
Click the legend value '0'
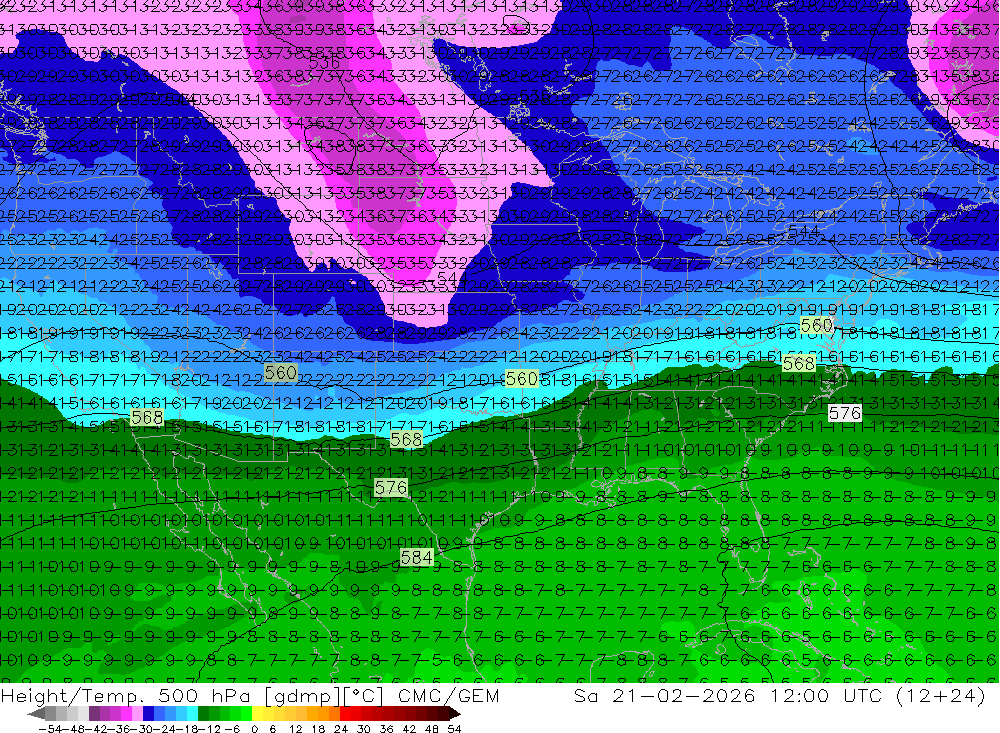(254, 729)
